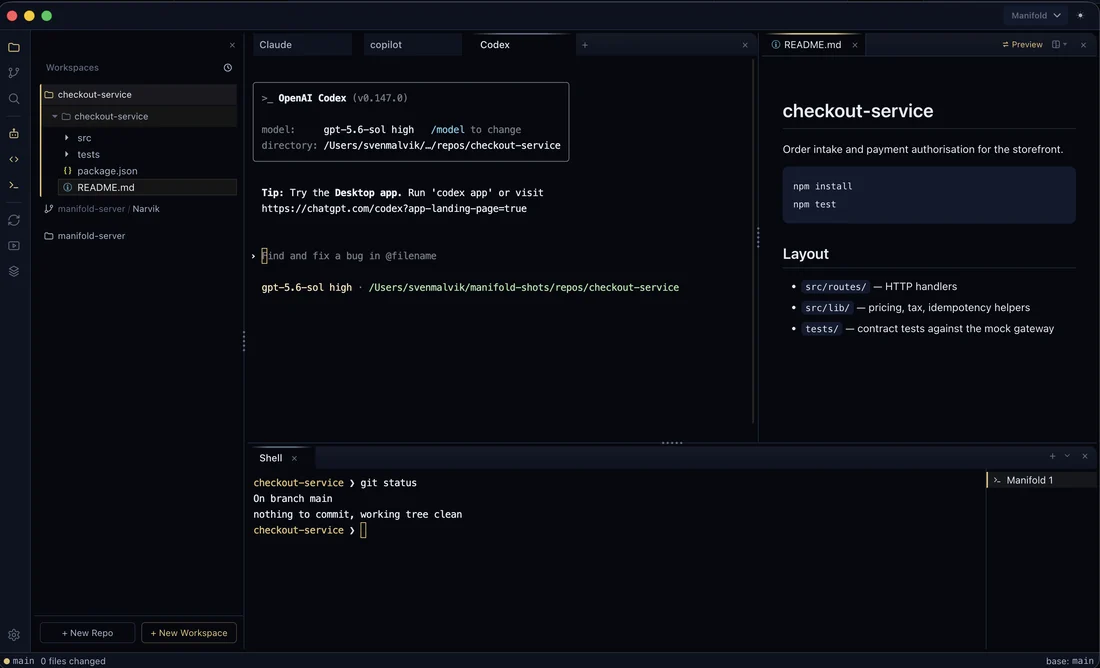
Task: Open the stacked layers icon in the activity bar
Action: pyautogui.click(x=13, y=272)
